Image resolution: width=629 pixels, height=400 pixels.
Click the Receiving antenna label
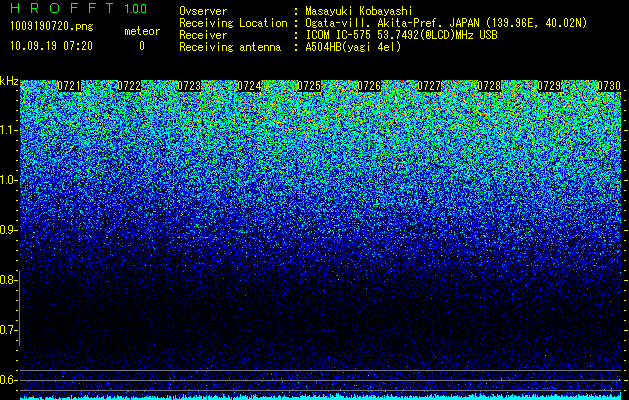(230, 47)
